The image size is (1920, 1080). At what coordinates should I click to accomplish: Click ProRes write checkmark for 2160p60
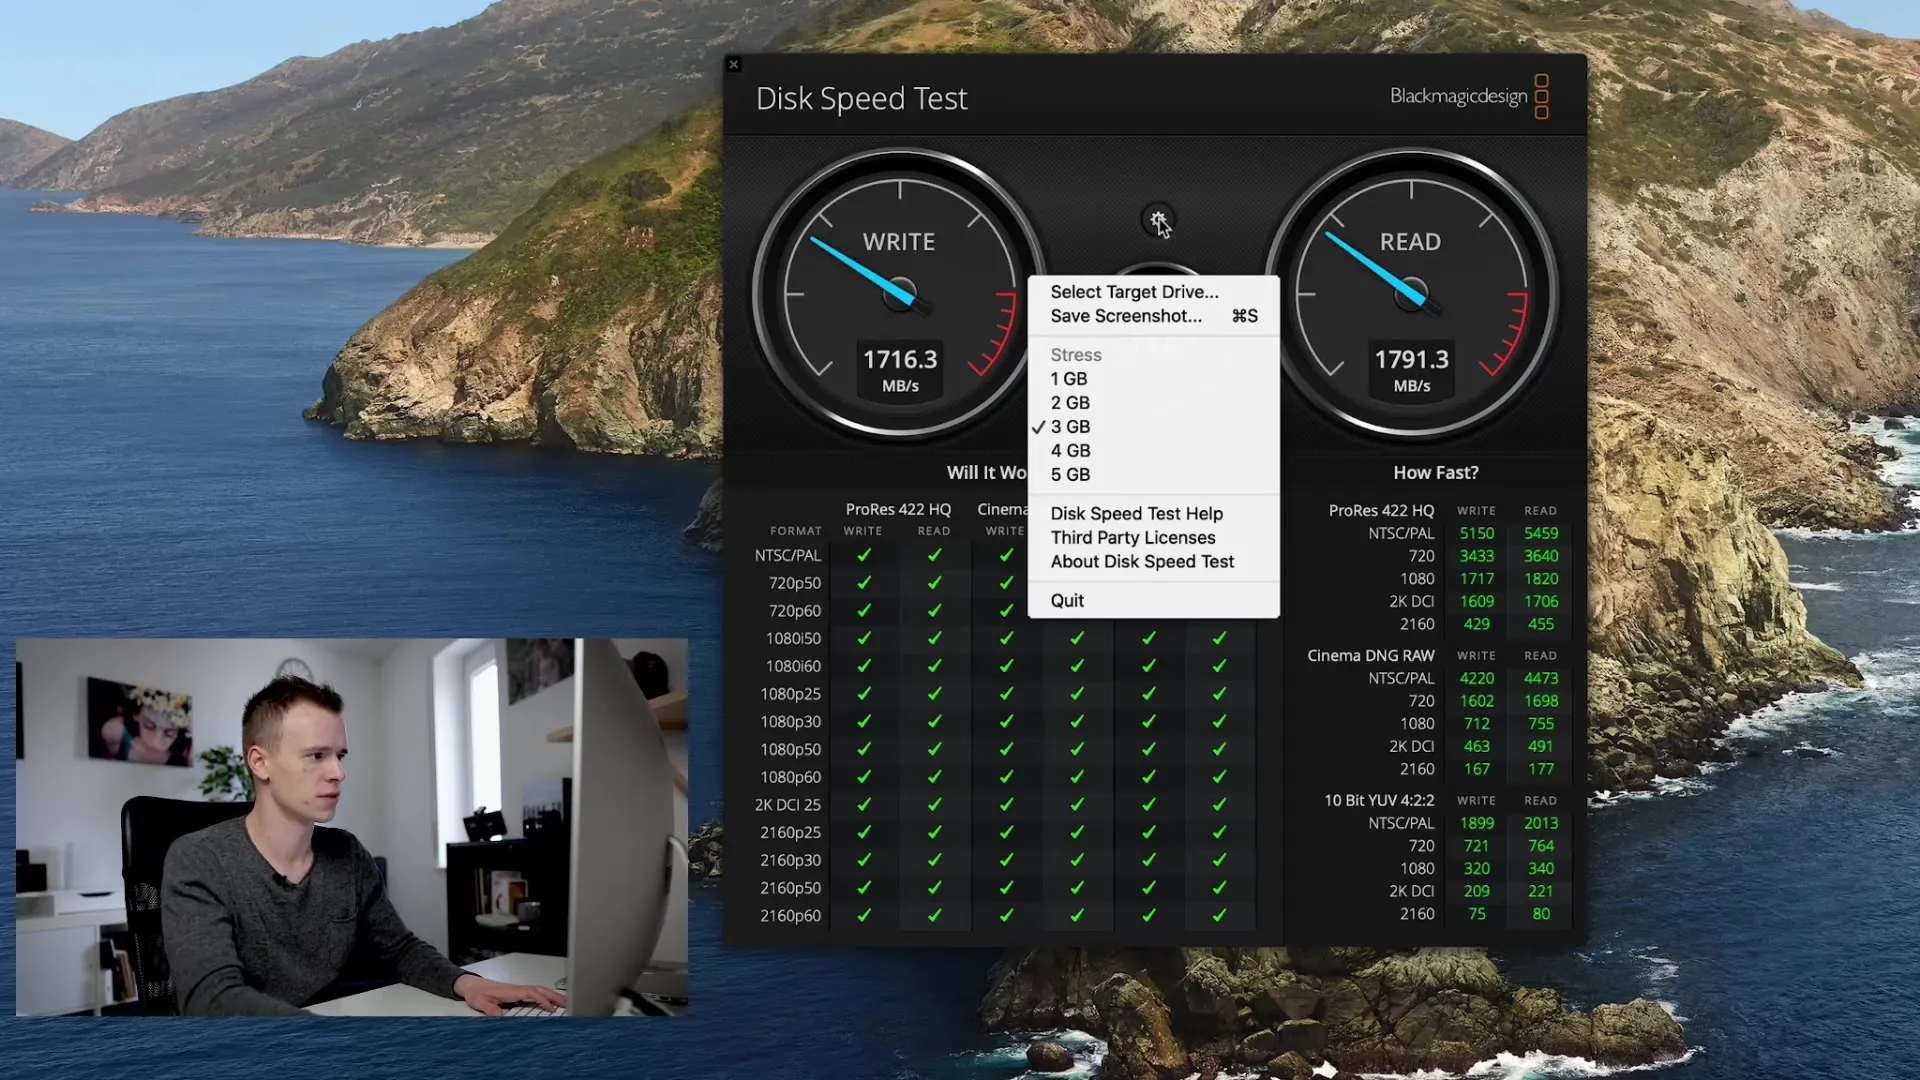point(864,915)
